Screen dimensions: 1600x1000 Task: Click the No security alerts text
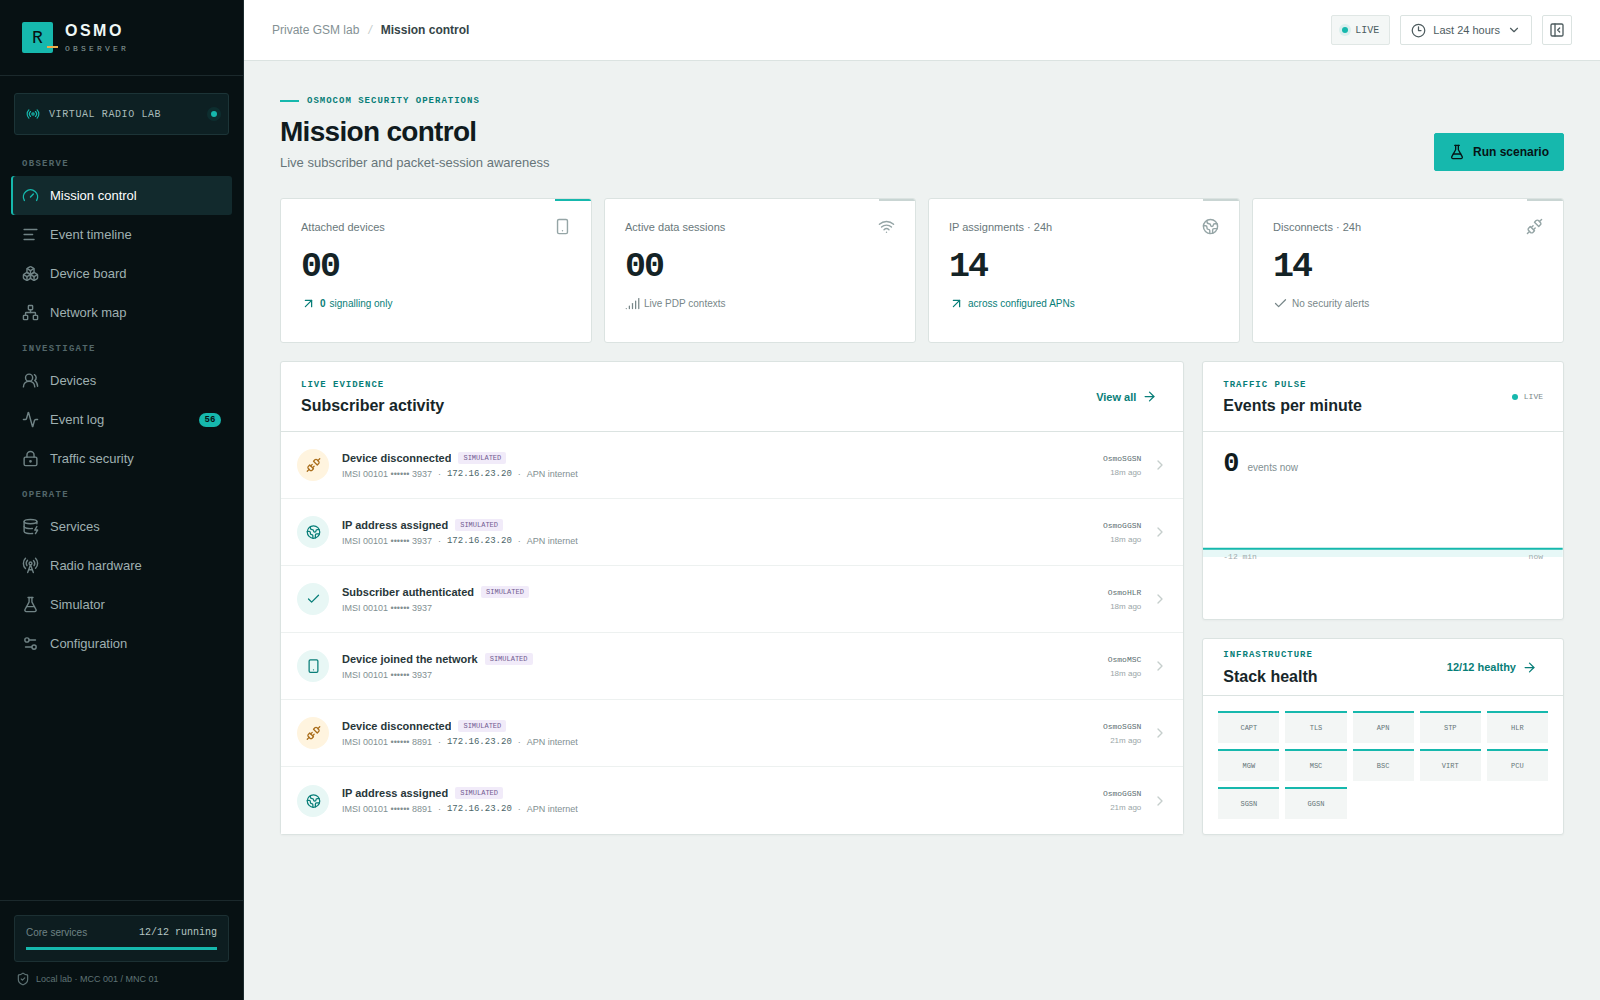(1330, 304)
